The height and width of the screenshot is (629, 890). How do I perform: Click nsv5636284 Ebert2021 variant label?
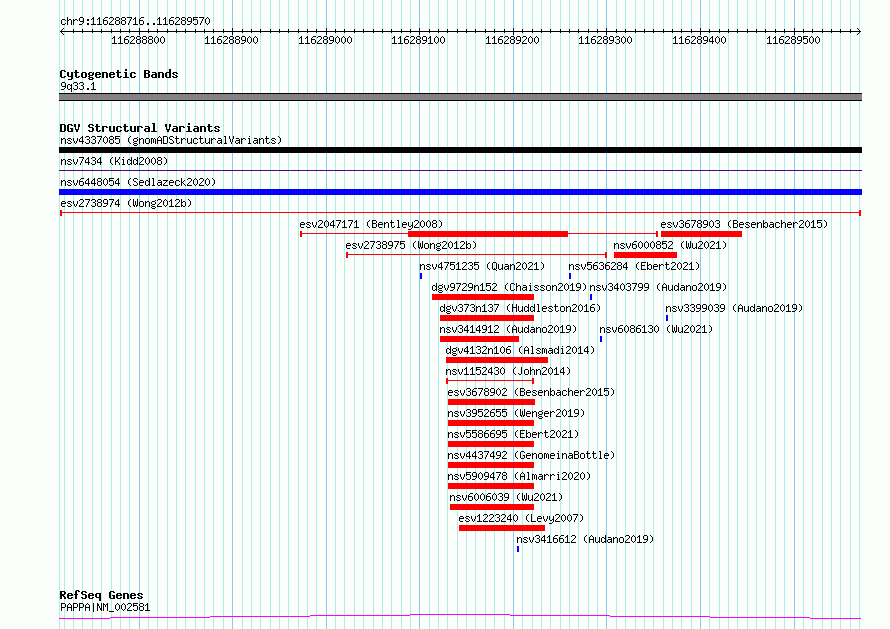[x=634, y=266]
